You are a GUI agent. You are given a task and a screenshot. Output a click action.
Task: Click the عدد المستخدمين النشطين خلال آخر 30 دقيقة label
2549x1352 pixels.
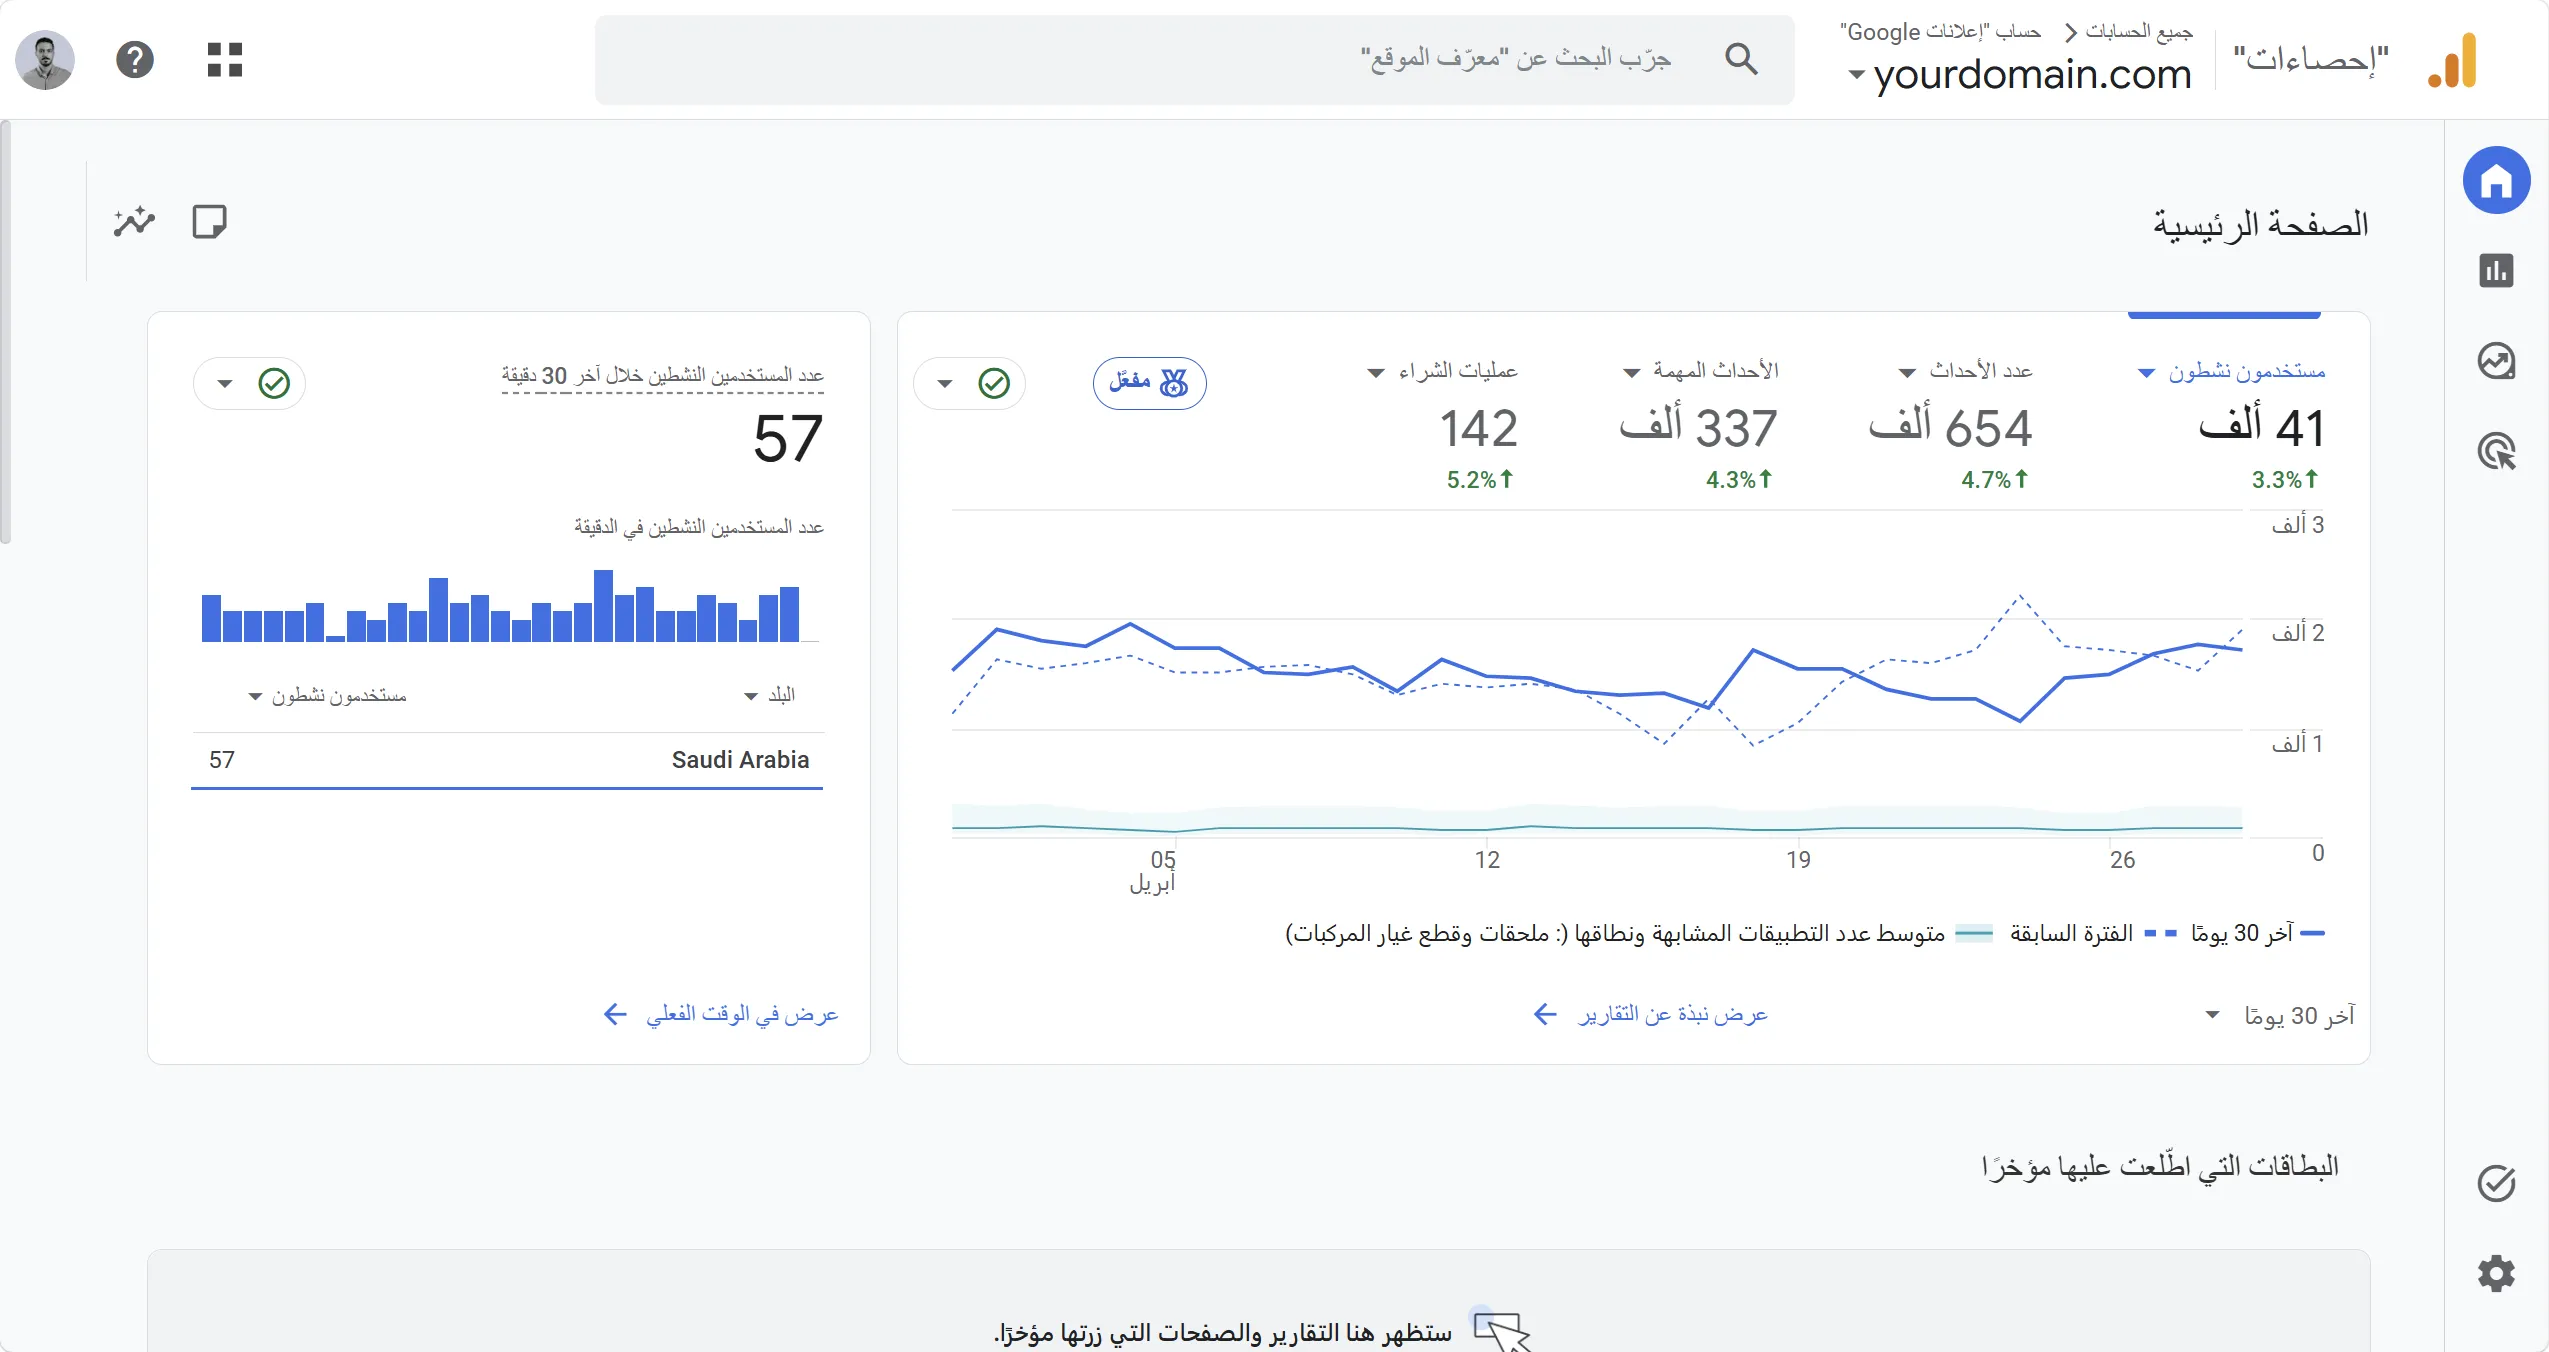point(662,375)
